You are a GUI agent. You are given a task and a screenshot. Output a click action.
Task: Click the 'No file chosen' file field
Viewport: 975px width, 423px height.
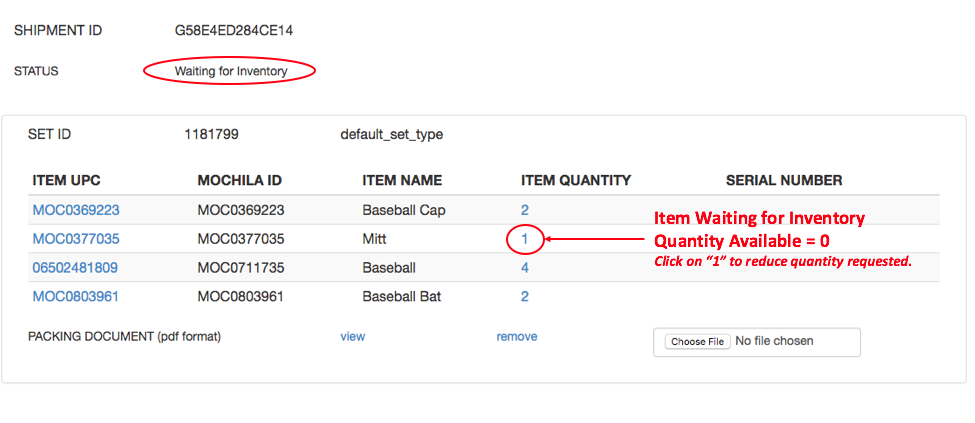(x=773, y=341)
